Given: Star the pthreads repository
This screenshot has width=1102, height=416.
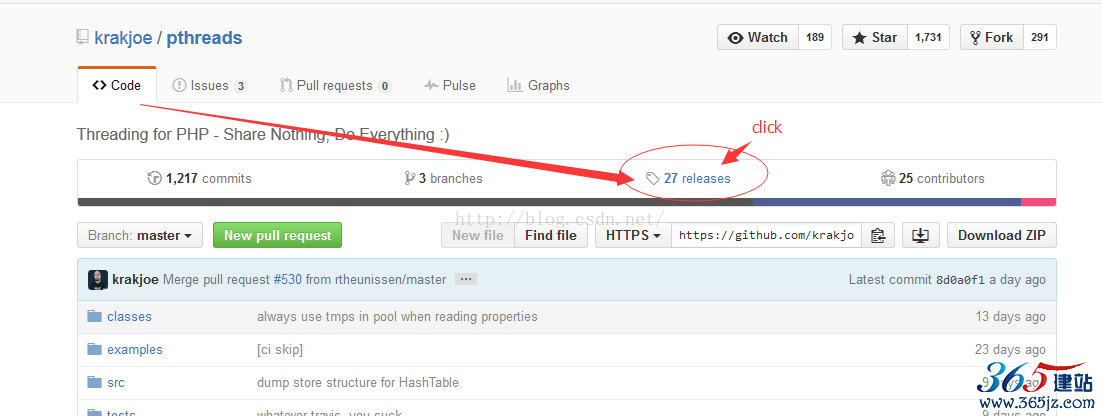Looking at the screenshot, I should pyautogui.click(x=875, y=37).
